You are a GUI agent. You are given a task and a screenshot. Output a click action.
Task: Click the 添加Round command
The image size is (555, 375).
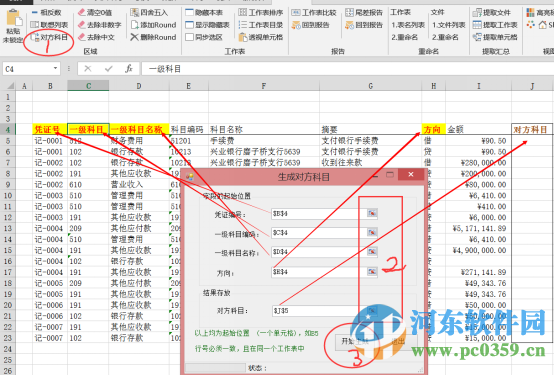pos(153,25)
